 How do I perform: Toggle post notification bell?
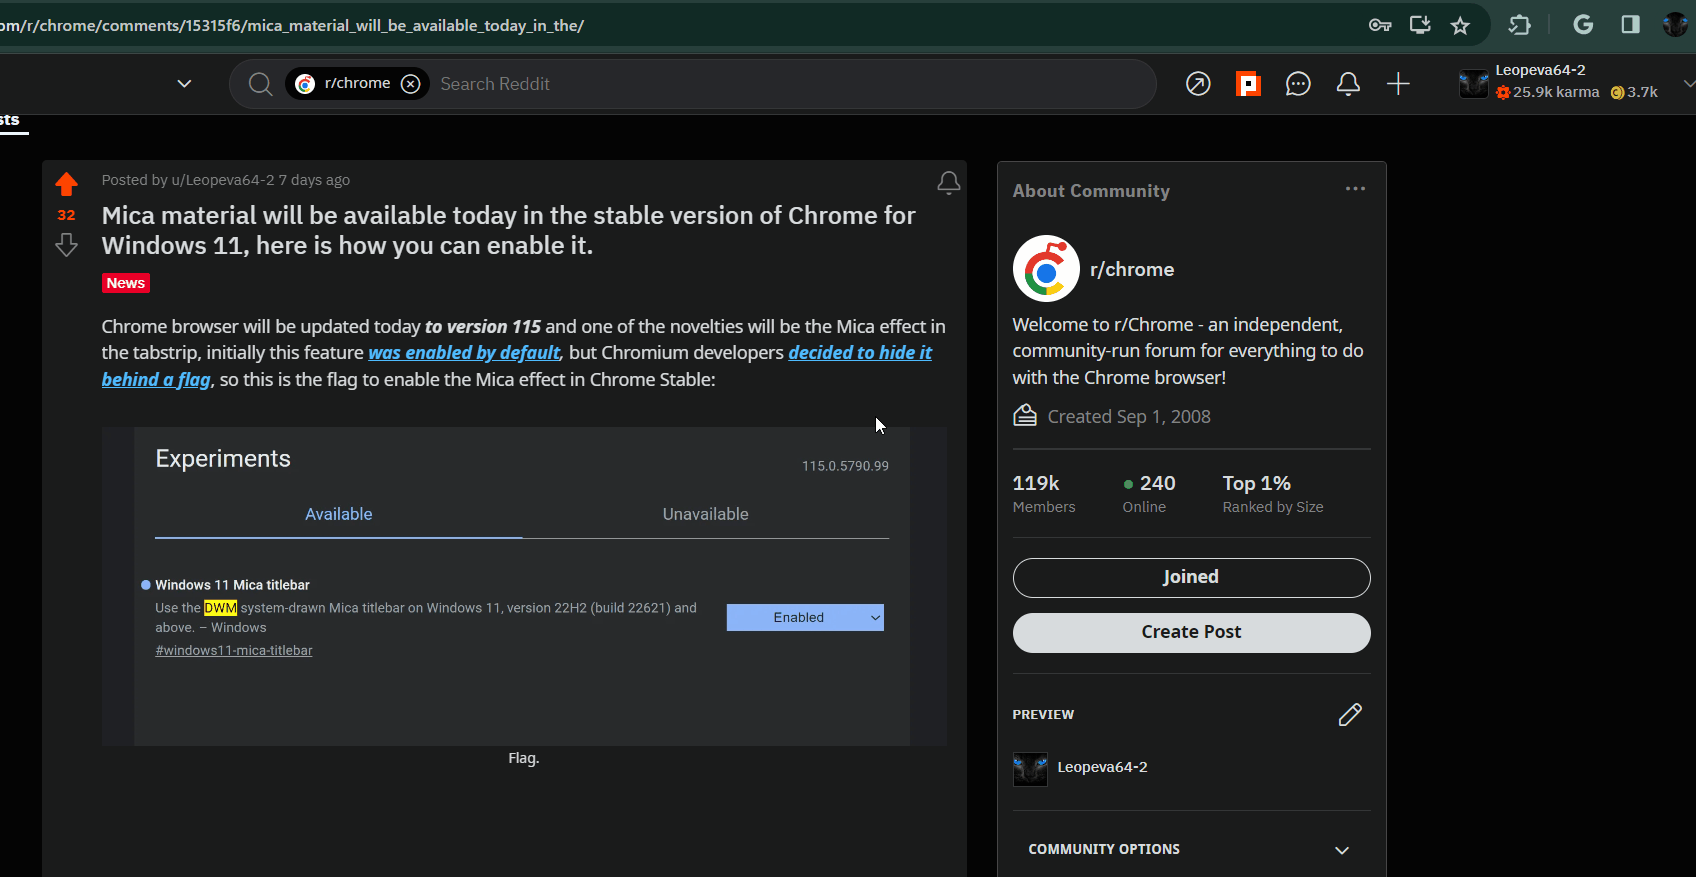tap(948, 183)
